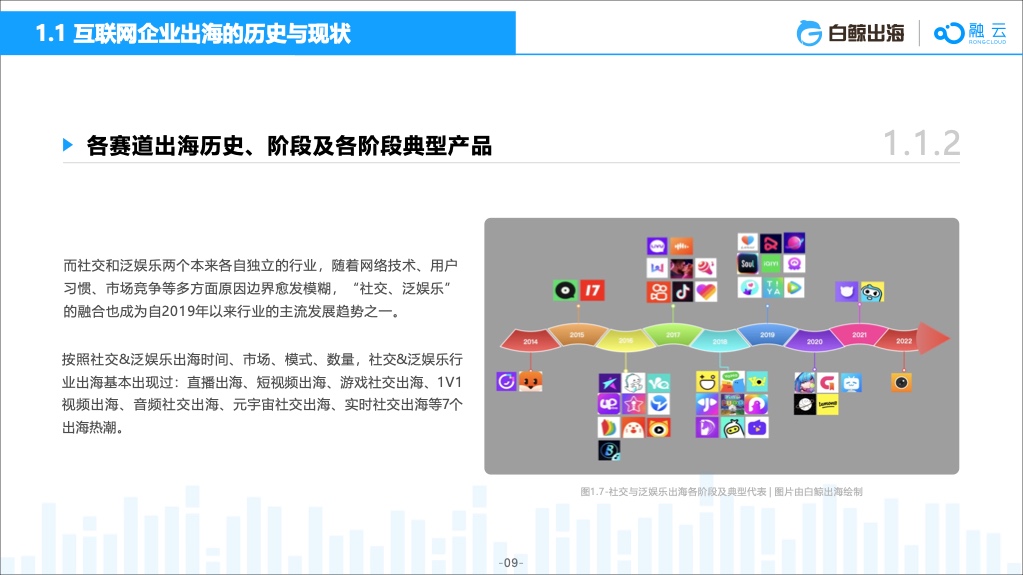Click the TIYA app icon
The image size is (1023, 575).
point(772,288)
